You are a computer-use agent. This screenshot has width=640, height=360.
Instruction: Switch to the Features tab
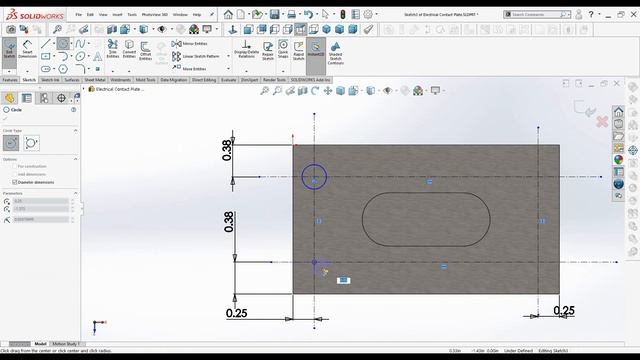pyautogui.click(x=10, y=80)
